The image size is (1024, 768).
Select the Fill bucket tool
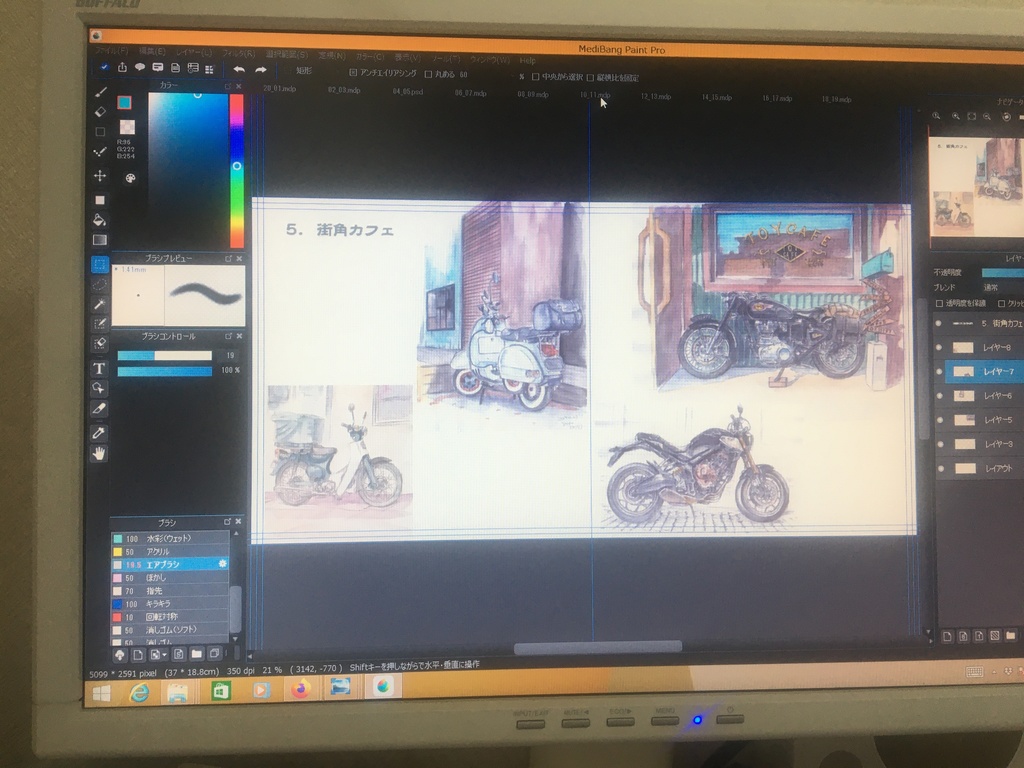[x=99, y=219]
